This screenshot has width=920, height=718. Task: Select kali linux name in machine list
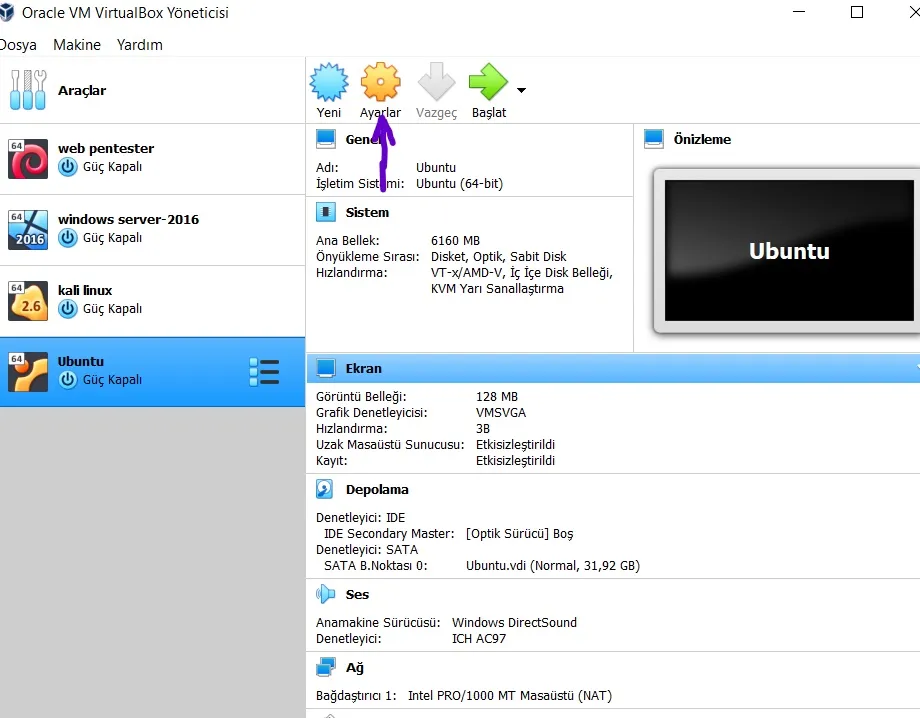[x=85, y=290]
